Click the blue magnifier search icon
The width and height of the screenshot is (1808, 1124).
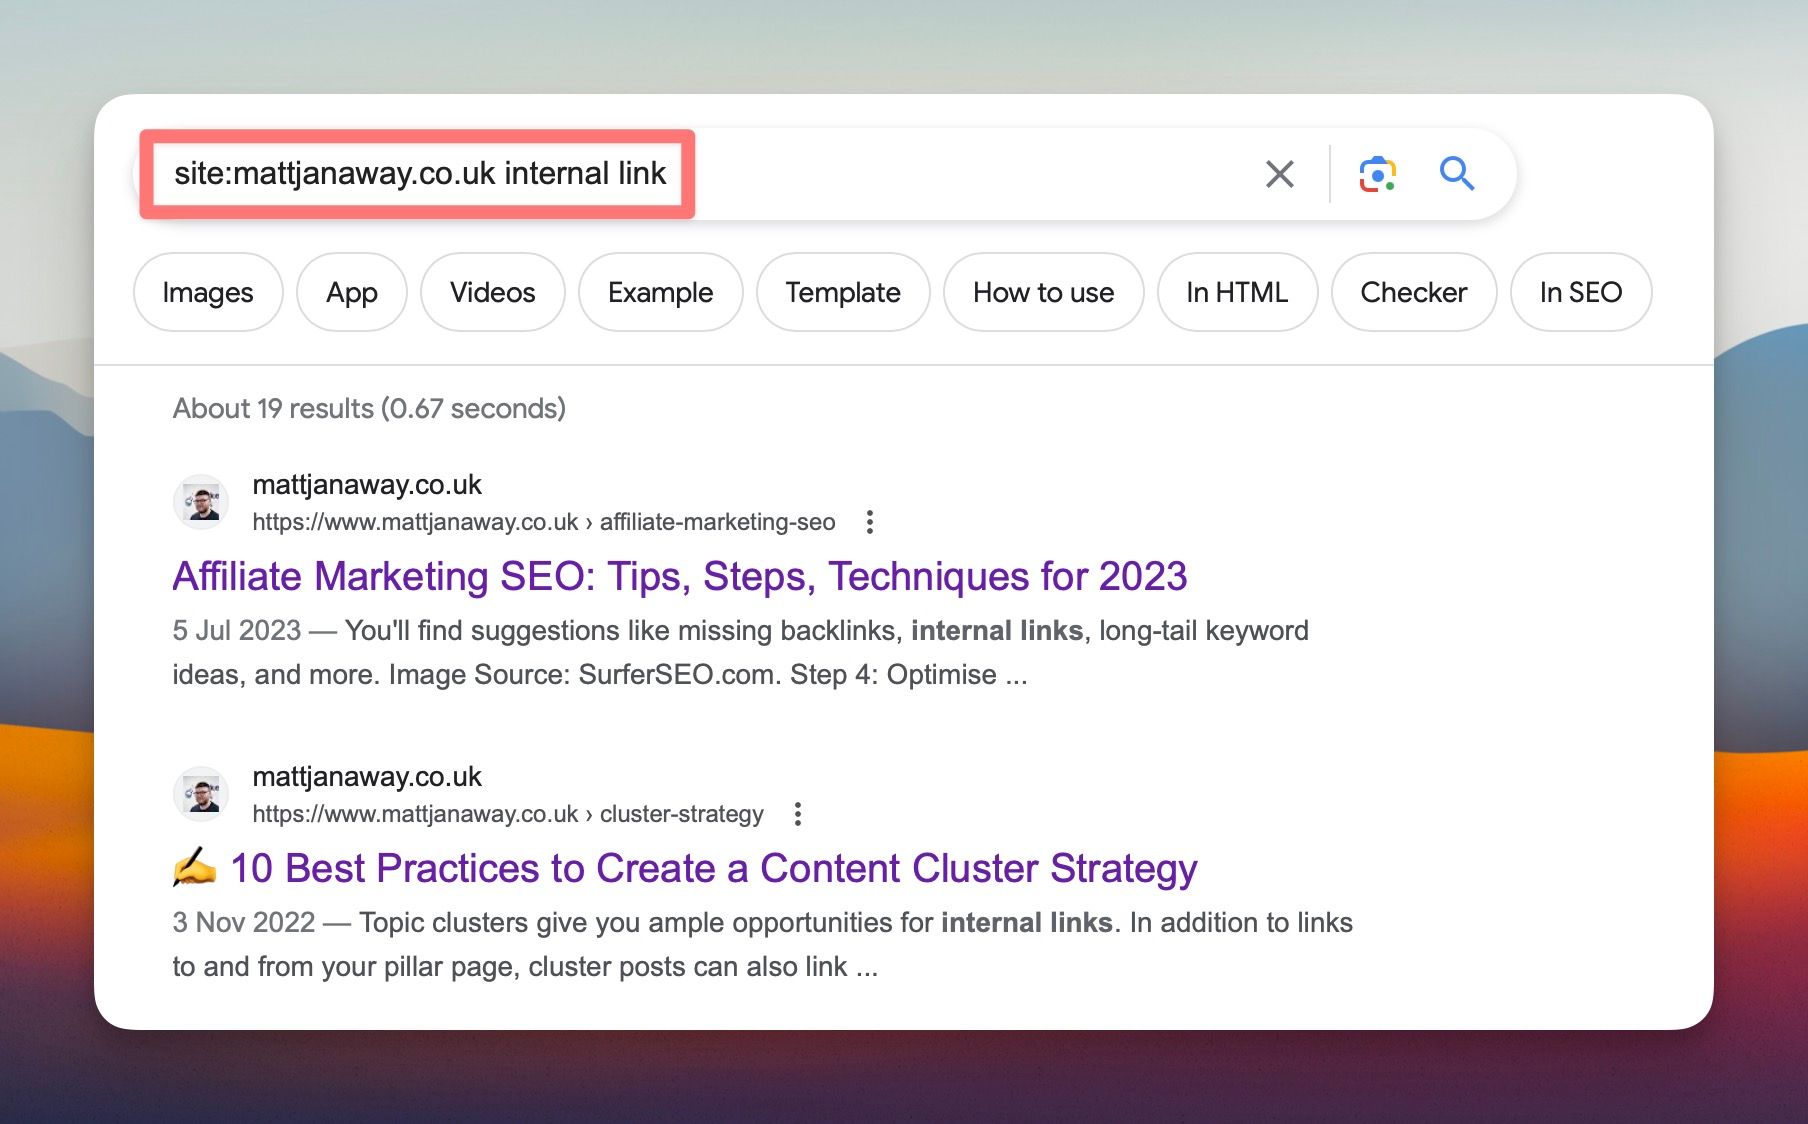click(1457, 174)
